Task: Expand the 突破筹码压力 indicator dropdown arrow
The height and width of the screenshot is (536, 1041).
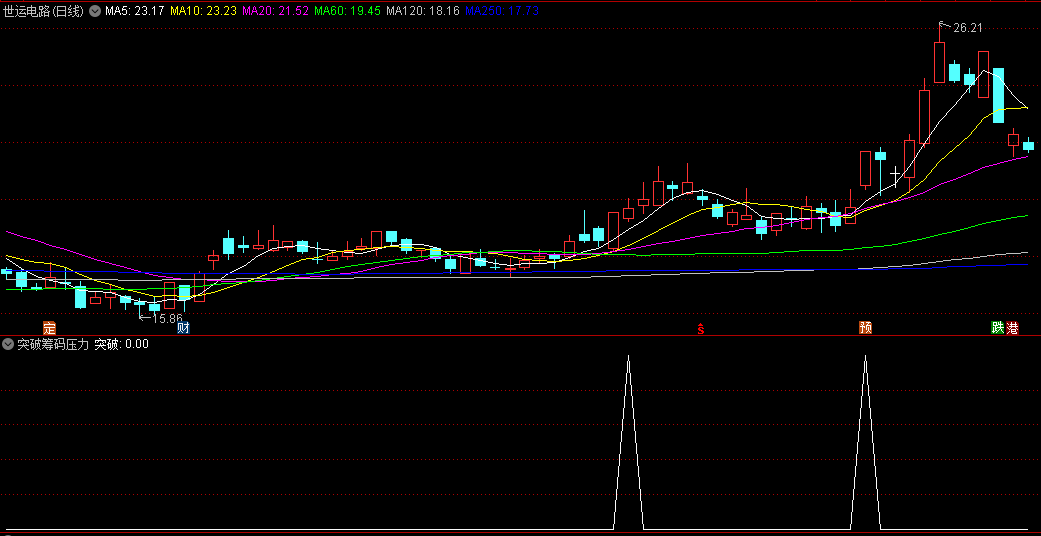Action: (8, 344)
